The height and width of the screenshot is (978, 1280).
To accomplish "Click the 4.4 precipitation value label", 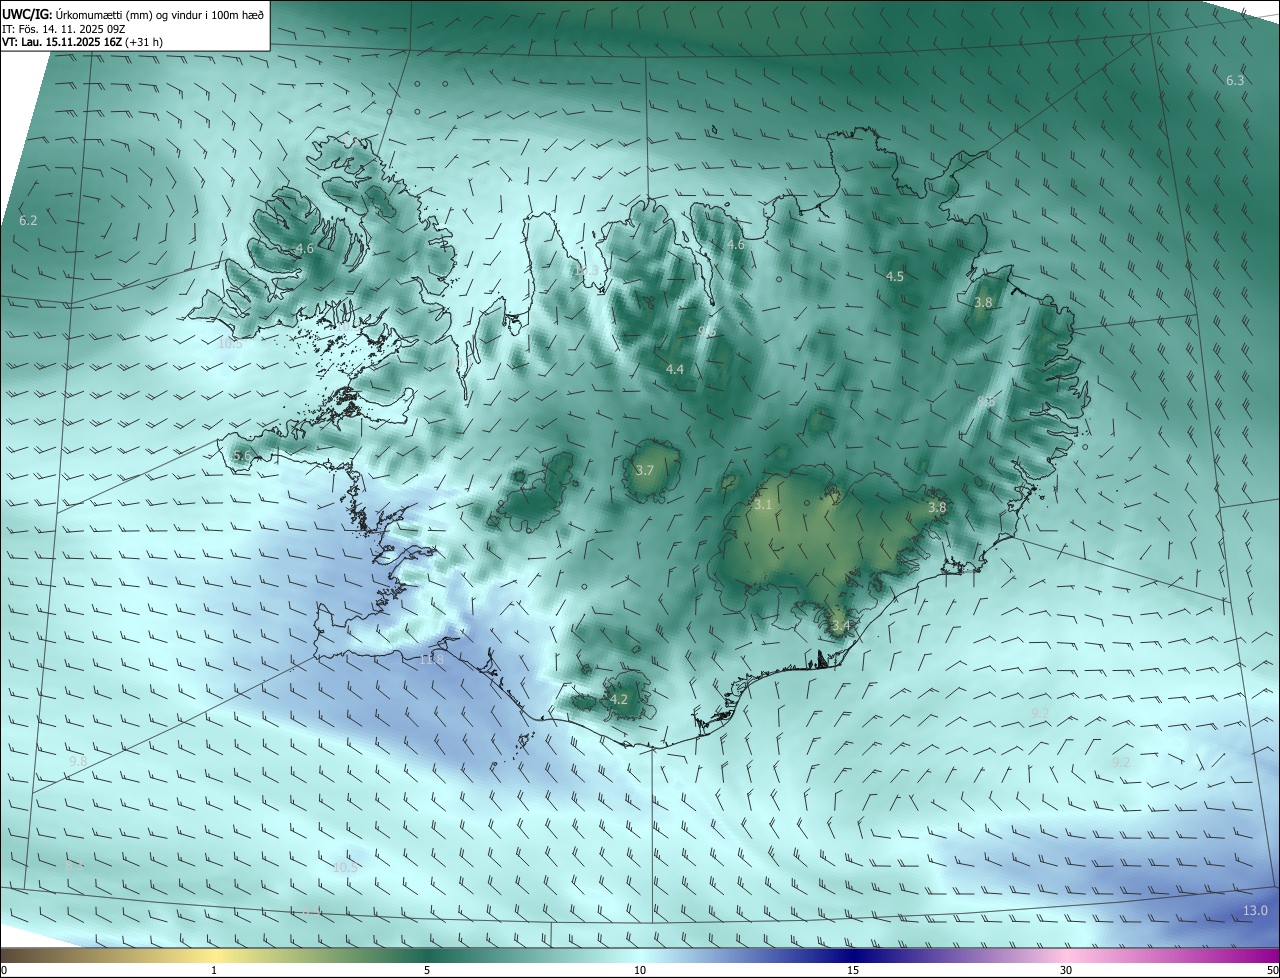I will point(675,369).
